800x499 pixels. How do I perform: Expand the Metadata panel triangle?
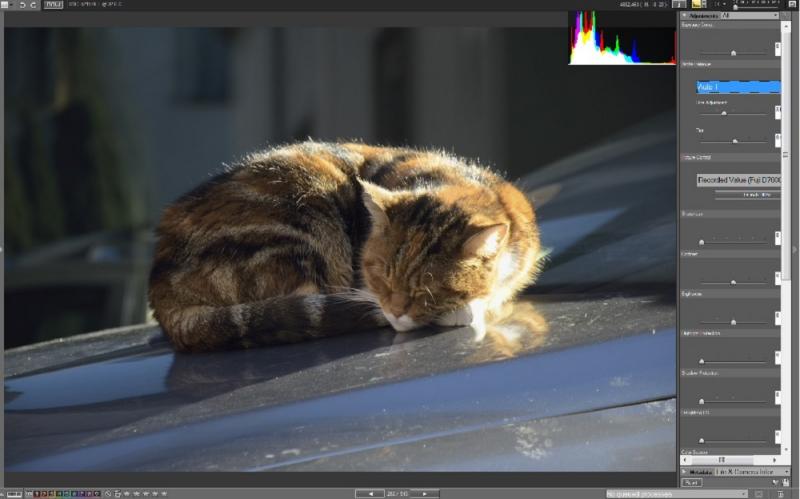click(684, 472)
